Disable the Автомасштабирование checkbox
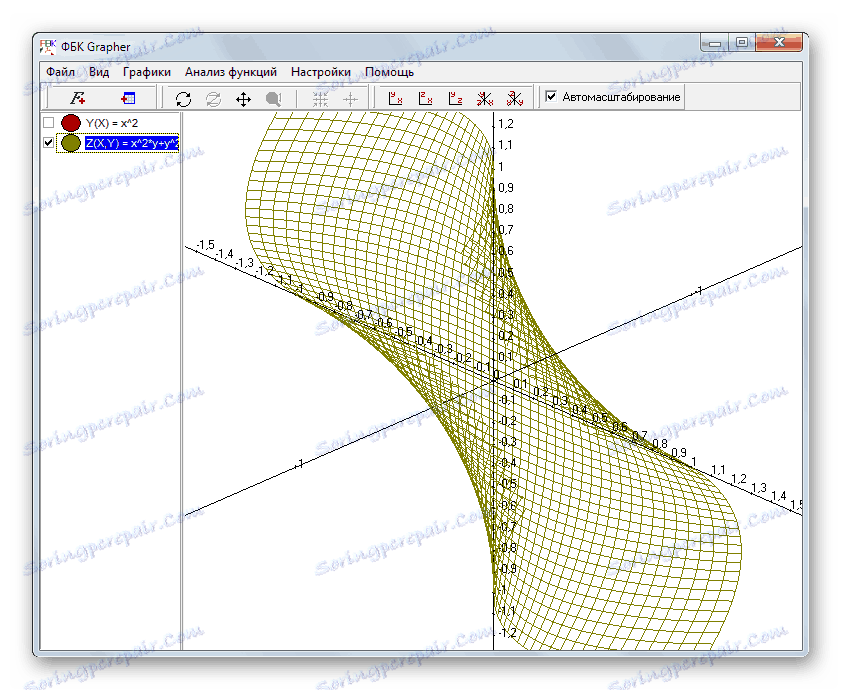This screenshot has height=690, width=842. (x=551, y=98)
